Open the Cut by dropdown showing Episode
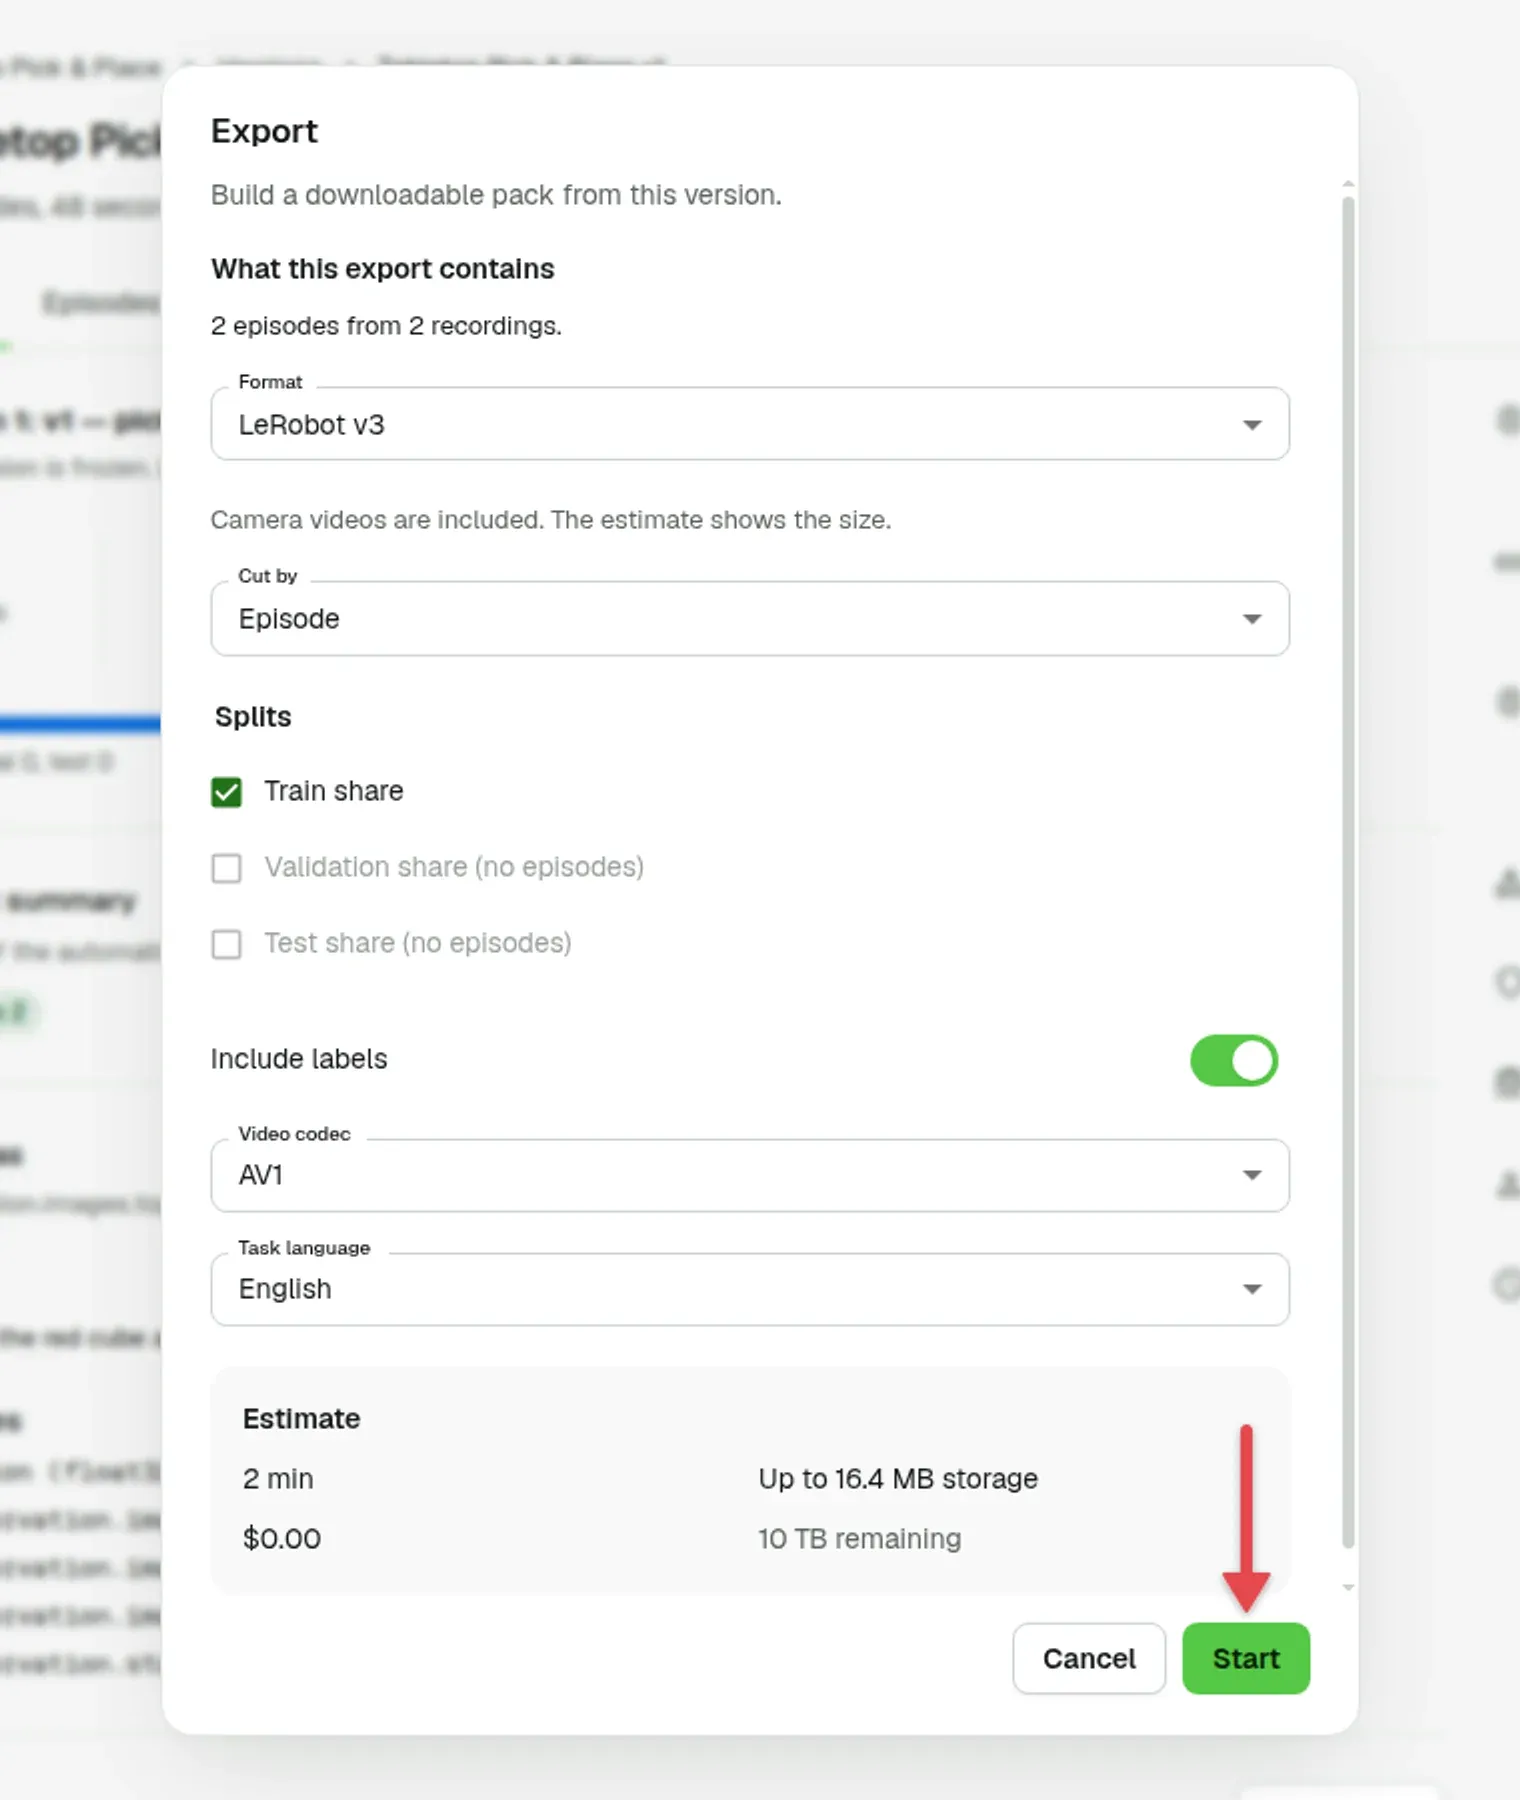 pos(749,618)
